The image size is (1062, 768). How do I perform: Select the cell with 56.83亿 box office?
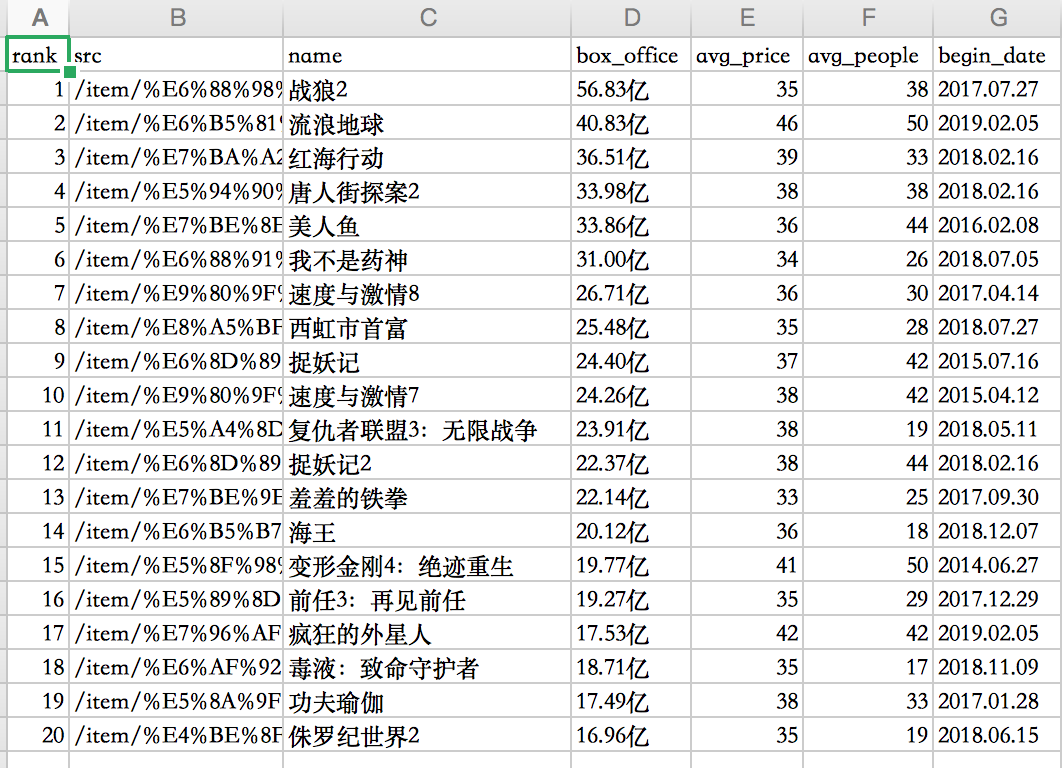tap(631, 89)
